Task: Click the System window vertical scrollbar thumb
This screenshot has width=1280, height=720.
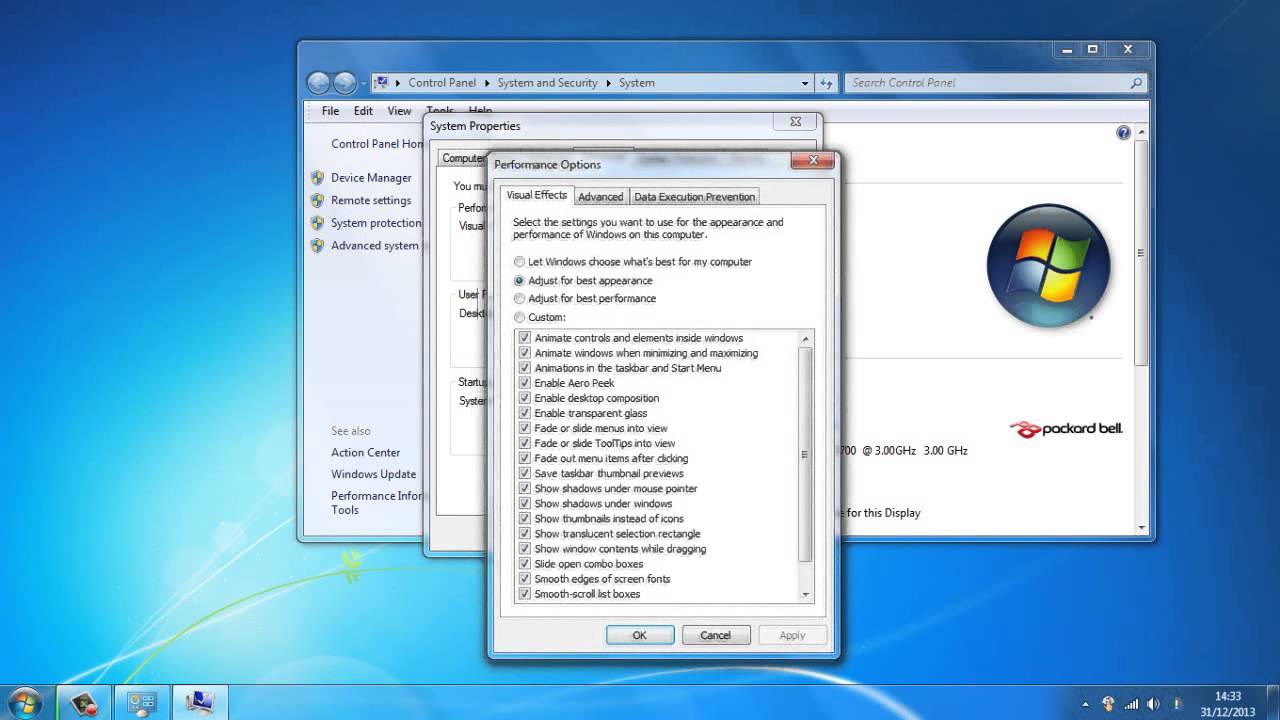Action: click(x=1142, y=252)
